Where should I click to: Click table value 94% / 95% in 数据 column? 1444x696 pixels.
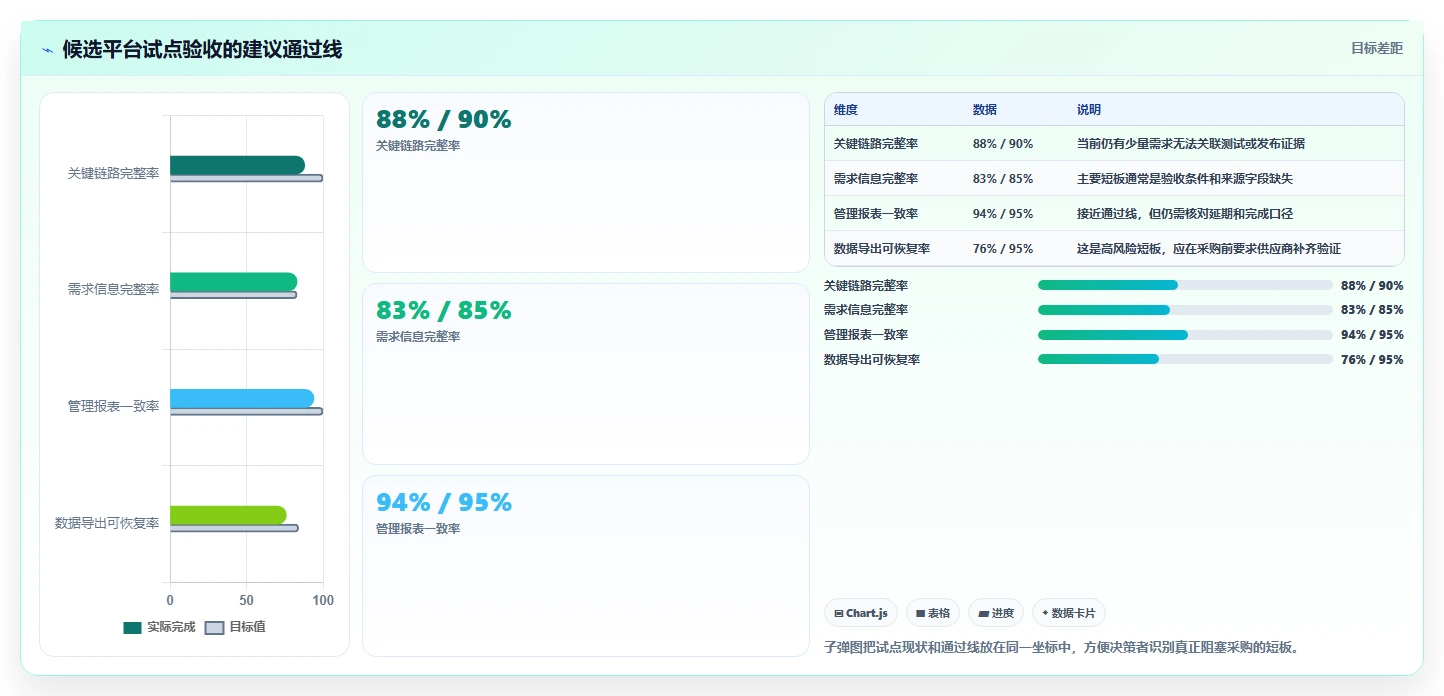pyautogui.click(x=1003, y=214)
